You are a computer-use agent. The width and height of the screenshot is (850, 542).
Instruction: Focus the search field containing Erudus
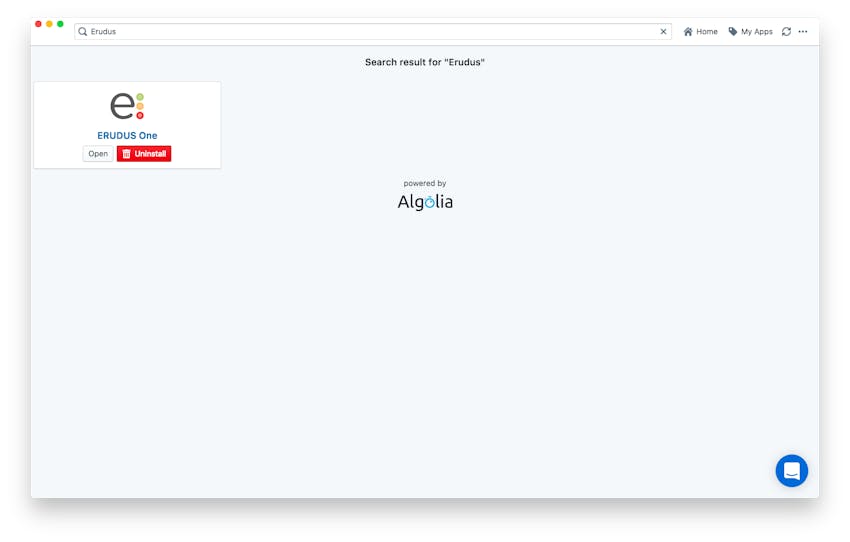pos(373,31)
